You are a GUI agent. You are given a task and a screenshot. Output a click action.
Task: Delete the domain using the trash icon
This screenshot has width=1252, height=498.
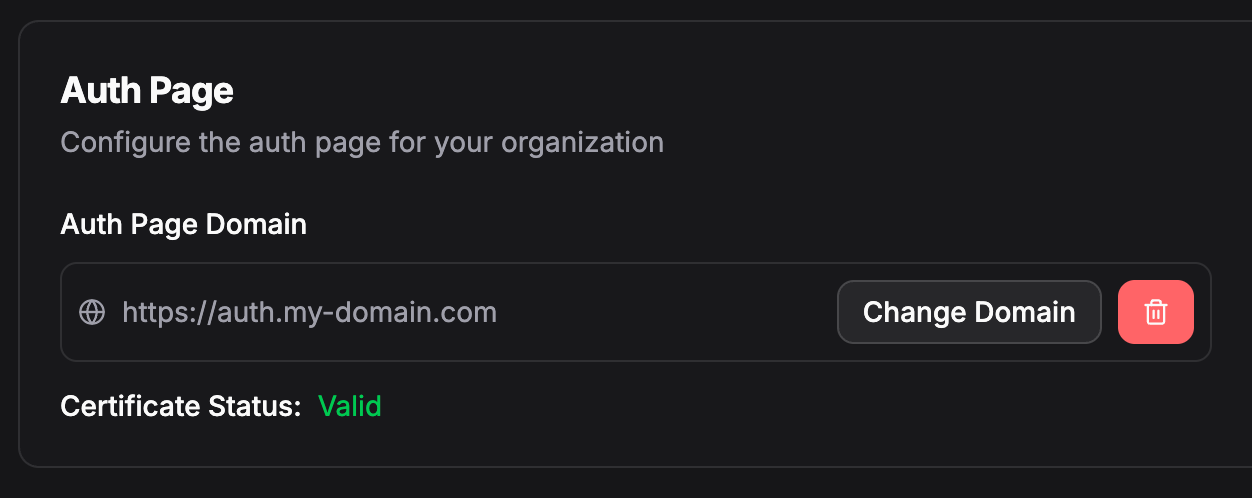coord(1155,312)
